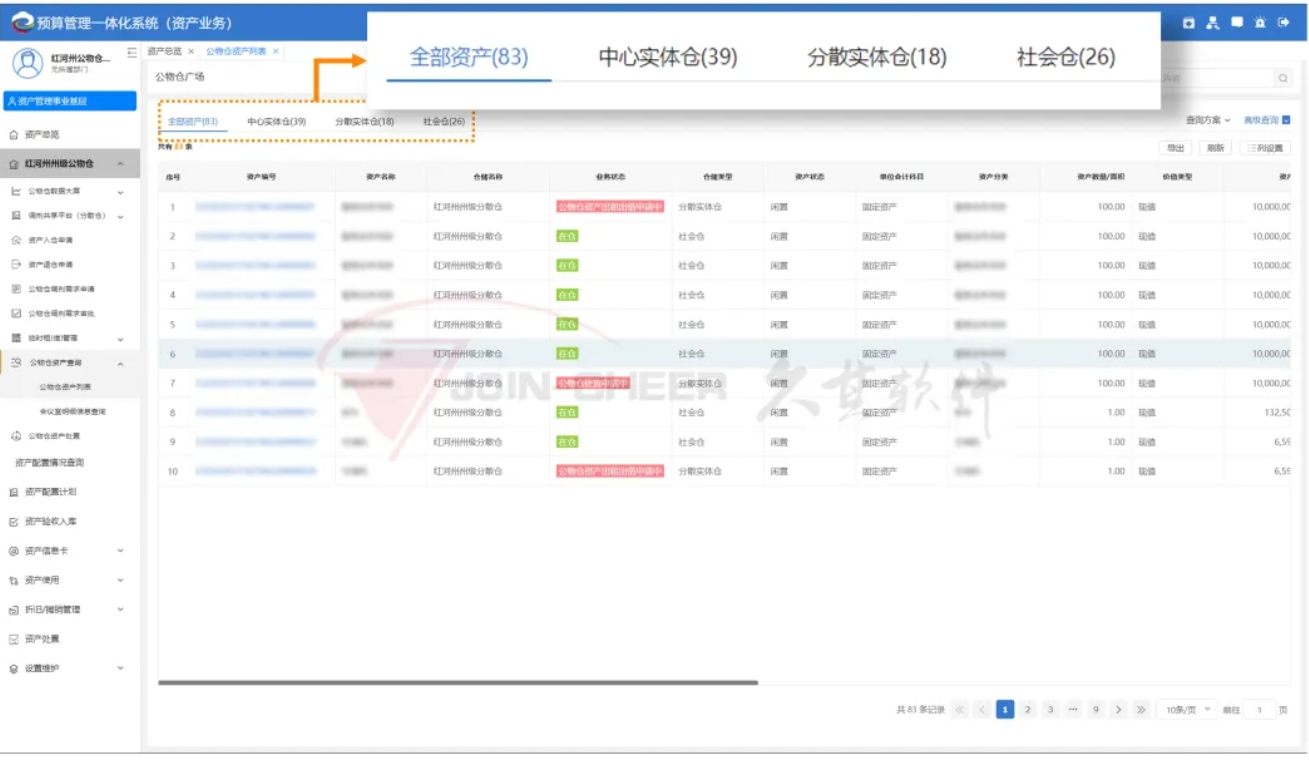The width and height of the screenshot is (1309, 767).
Task: Go to page 2 in pagination
Action: click(1027, 710)
